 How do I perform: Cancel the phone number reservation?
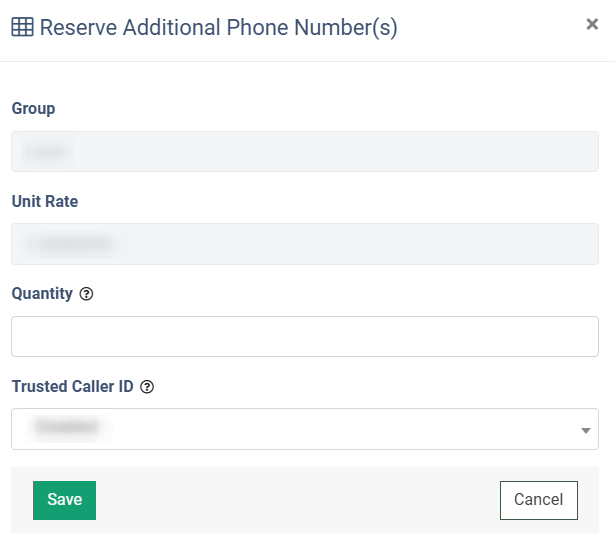click(x=538, y=500)
